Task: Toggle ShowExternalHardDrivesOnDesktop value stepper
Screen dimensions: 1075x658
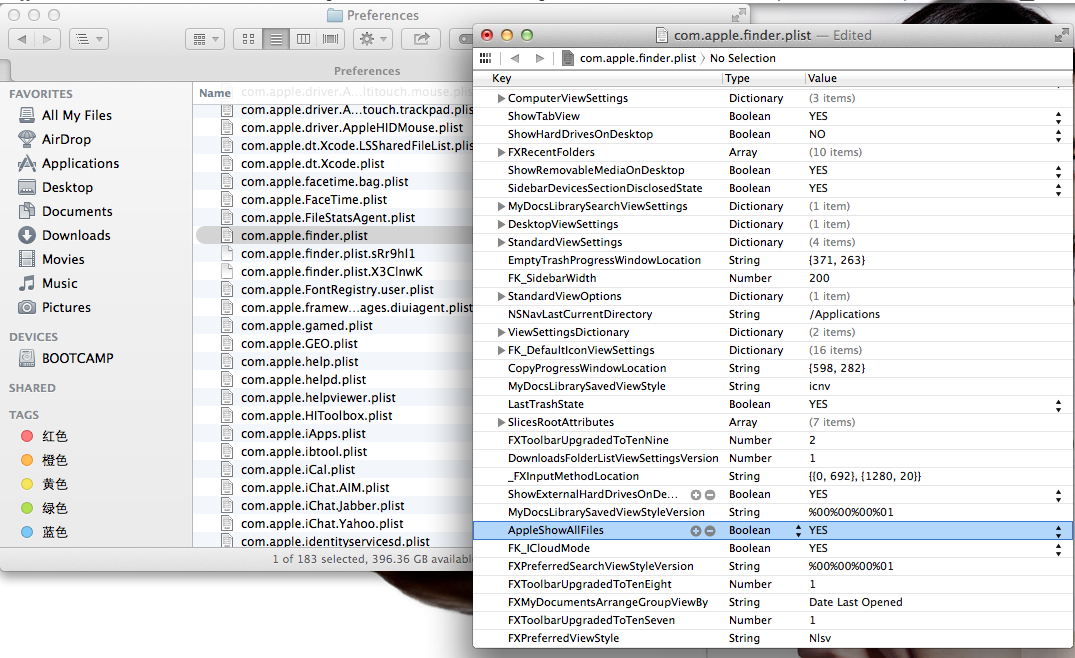Action: point(1059,494)
